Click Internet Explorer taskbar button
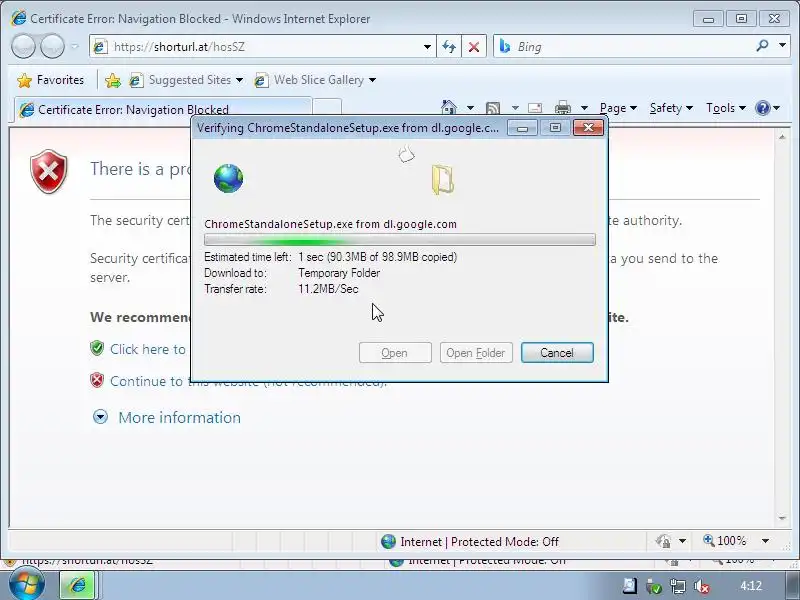 78,585
